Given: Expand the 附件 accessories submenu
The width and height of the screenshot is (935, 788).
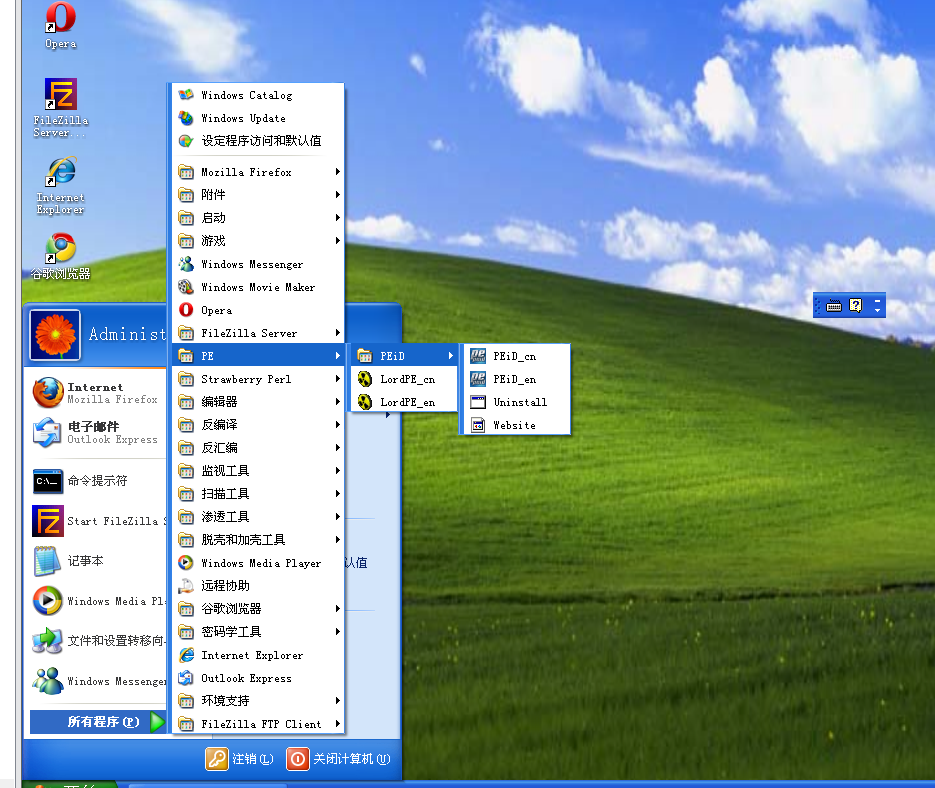Looking at the screenshot, I should (258, 195).
